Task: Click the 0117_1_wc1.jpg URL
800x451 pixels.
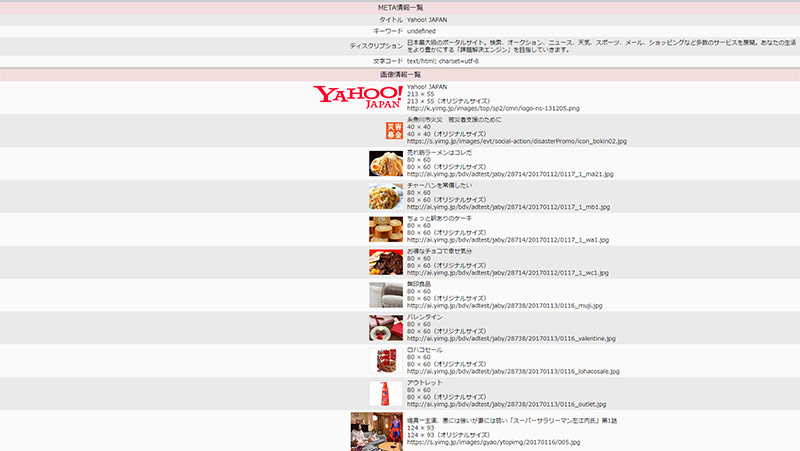Action: point(508,273)
